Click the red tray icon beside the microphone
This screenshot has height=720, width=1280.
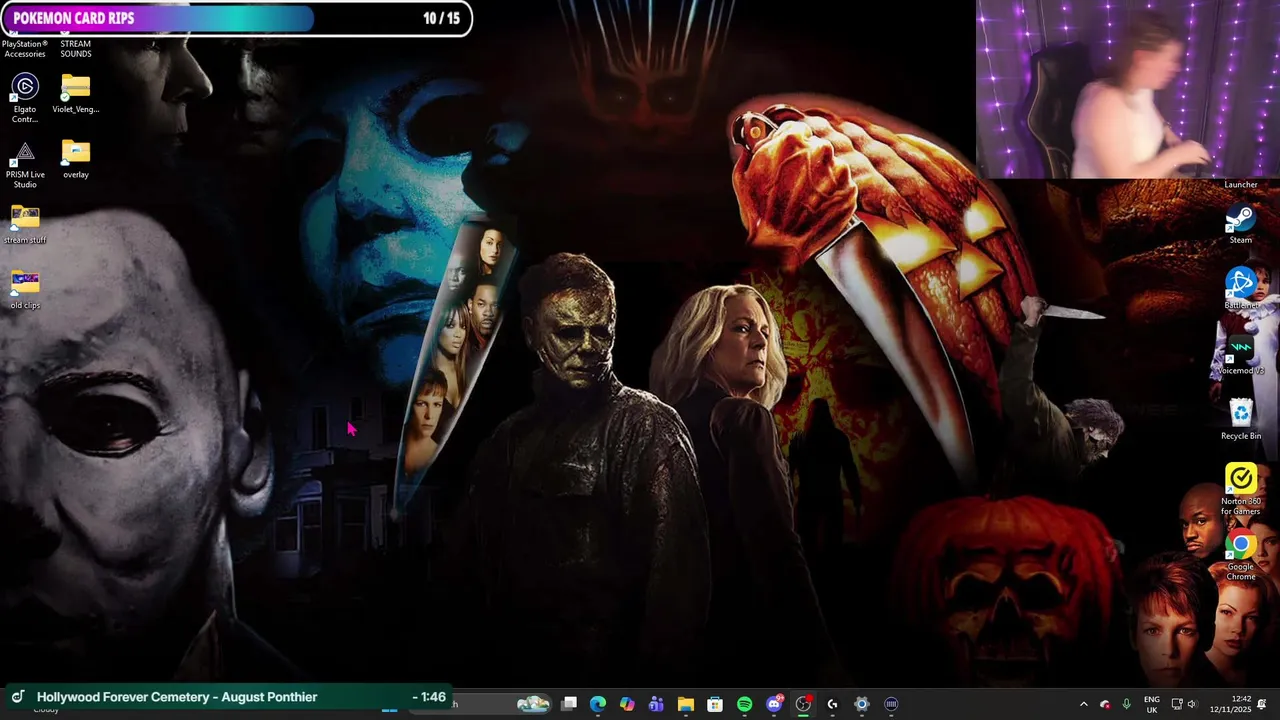(x=1105, y=704)
